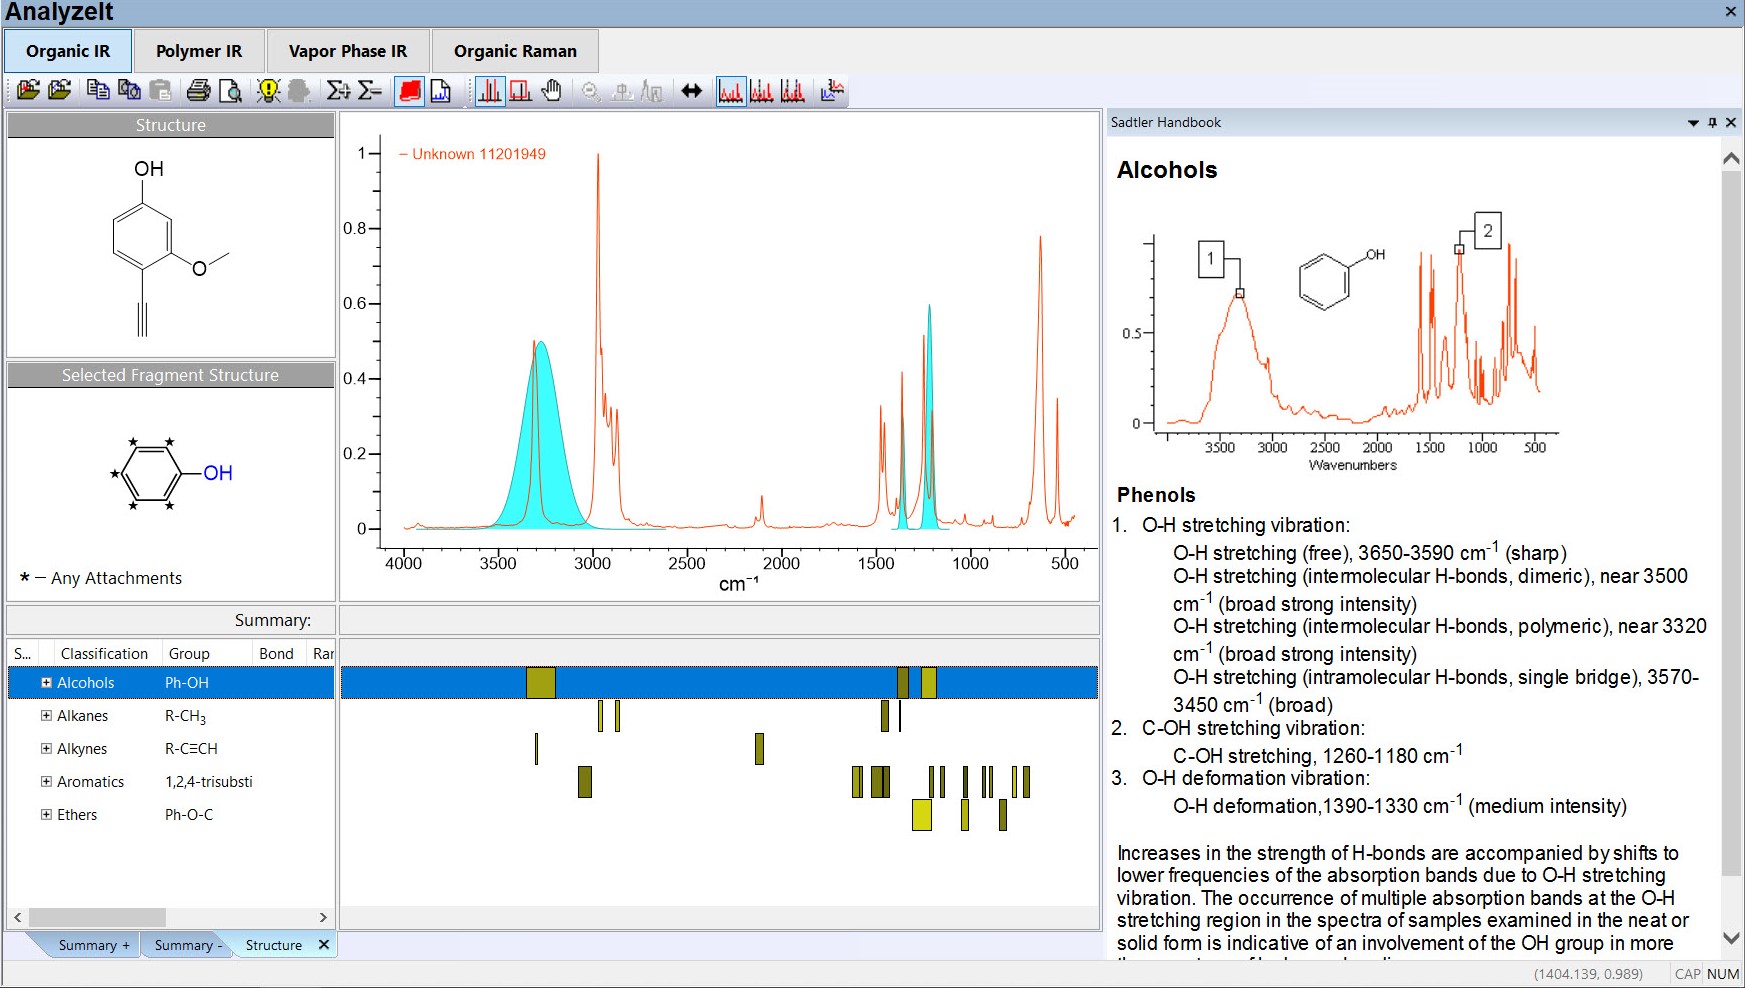
Task: Toggle the red handbook panel button
Action: click(x=410, y=91)
